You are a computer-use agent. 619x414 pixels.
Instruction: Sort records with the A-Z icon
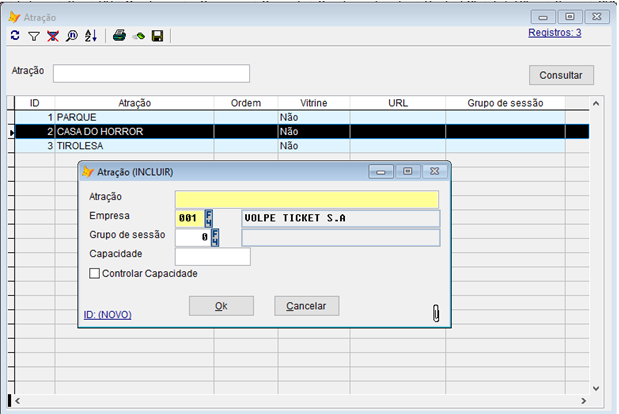90,36
